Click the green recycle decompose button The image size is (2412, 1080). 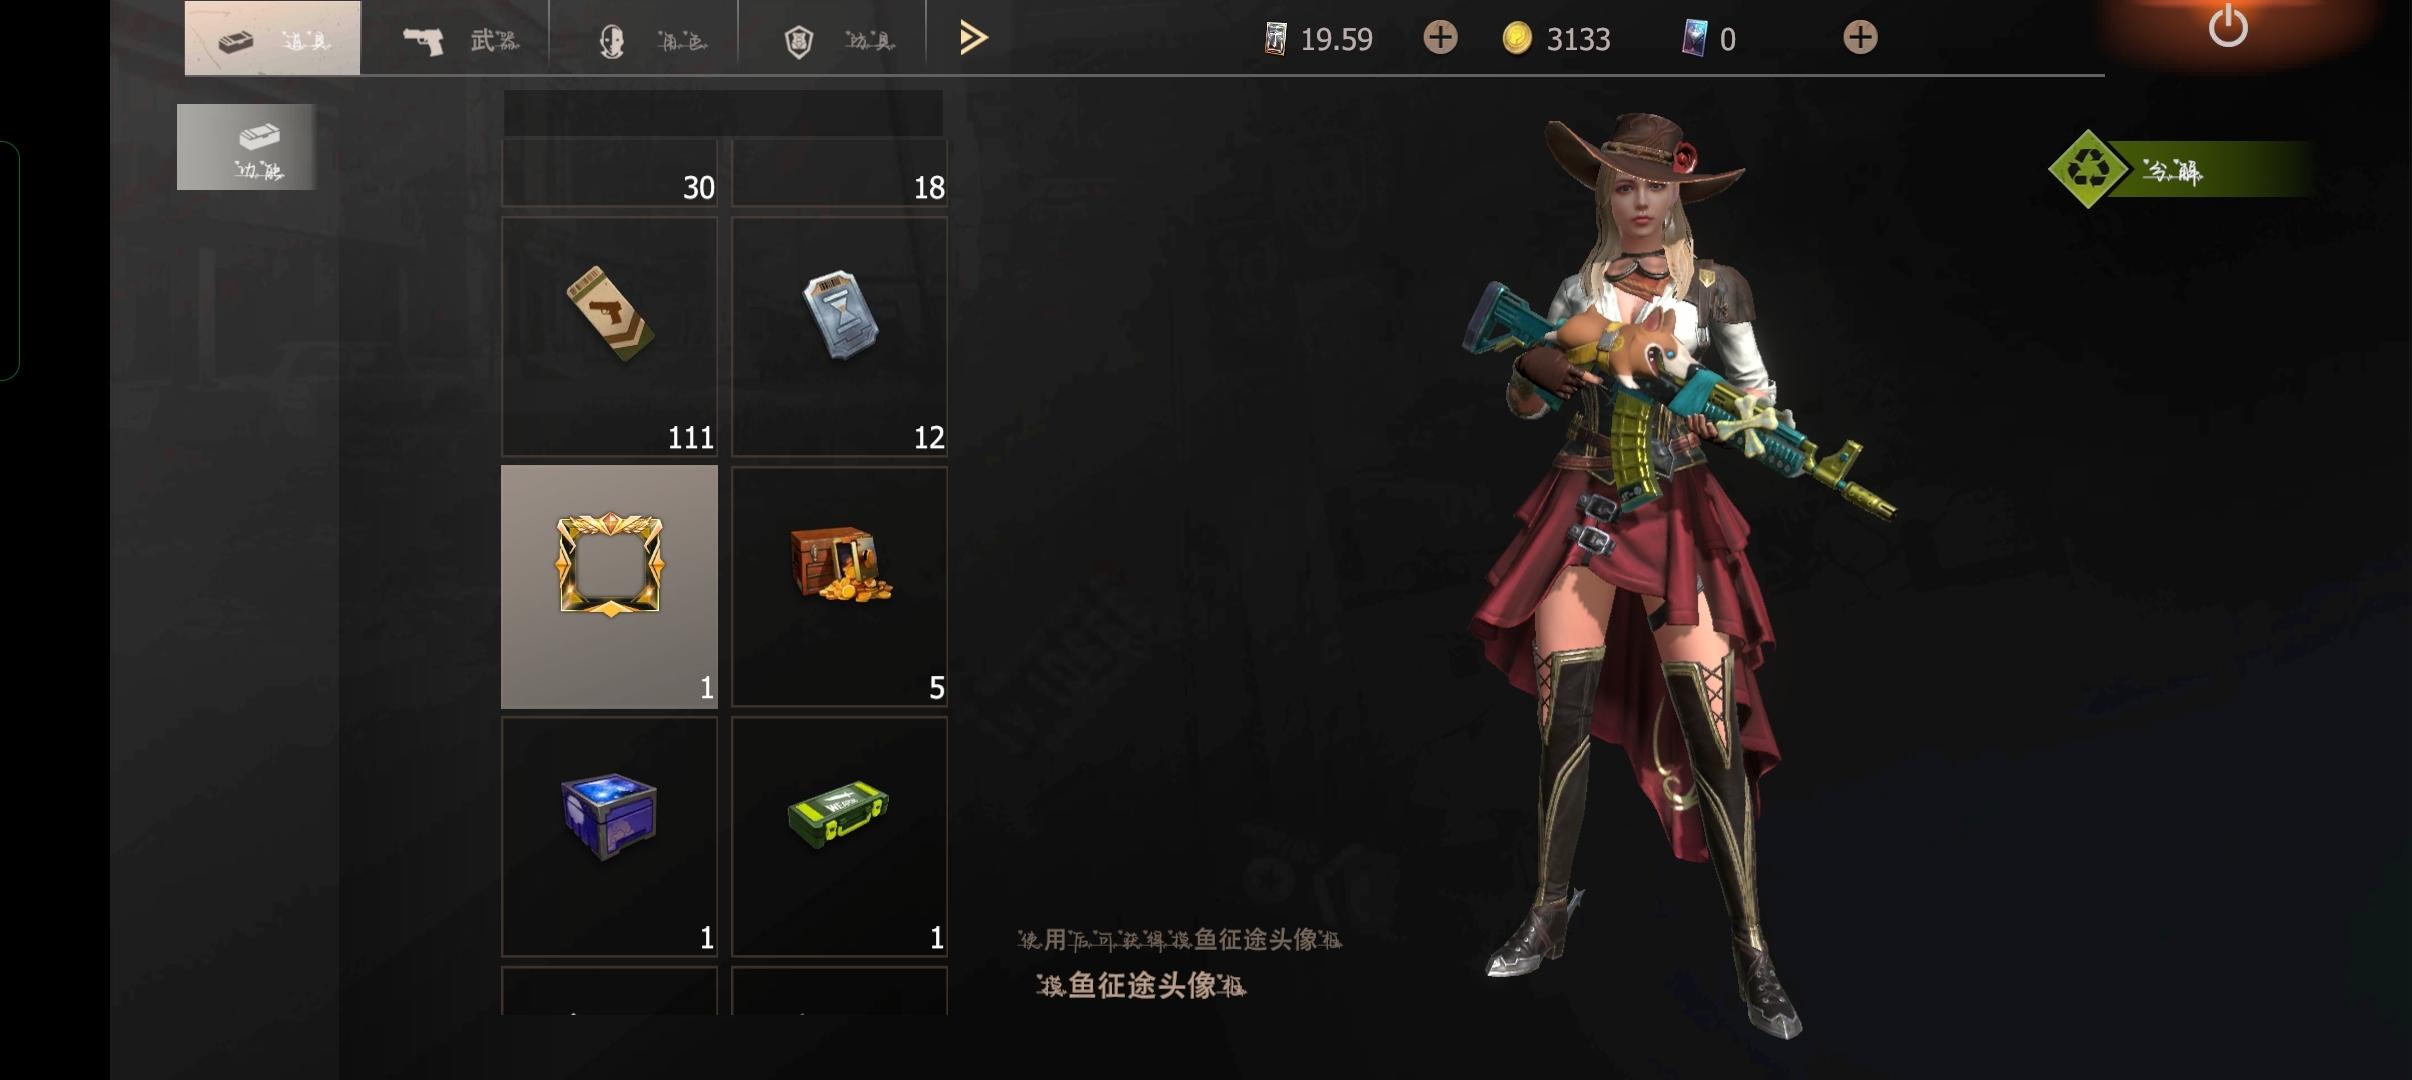2180,170
